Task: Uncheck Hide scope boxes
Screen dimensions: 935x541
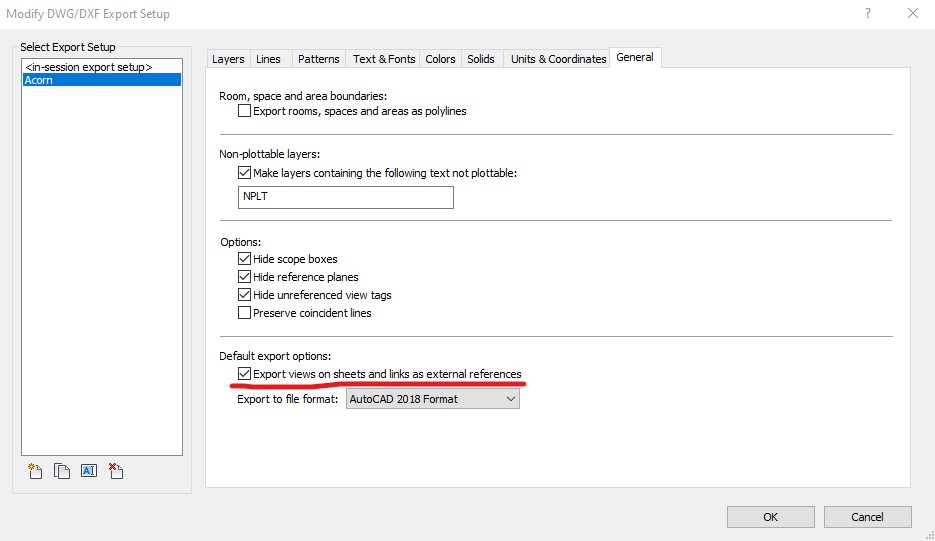Action: 245,259
